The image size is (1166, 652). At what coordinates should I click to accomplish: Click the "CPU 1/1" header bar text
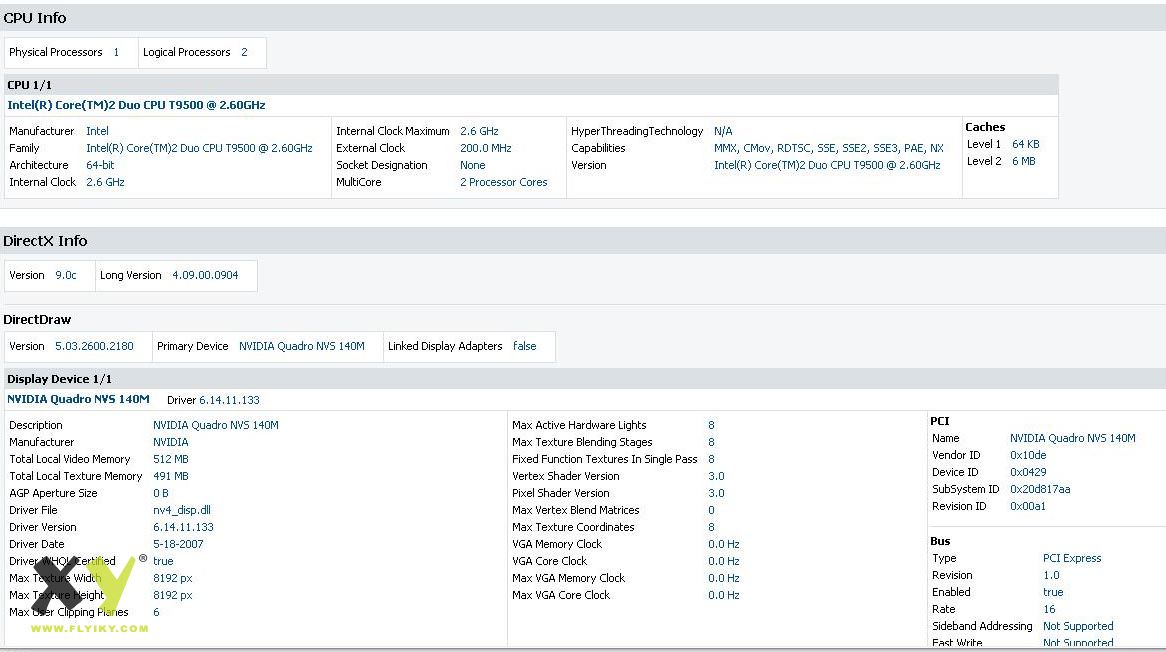pos(30,85)
